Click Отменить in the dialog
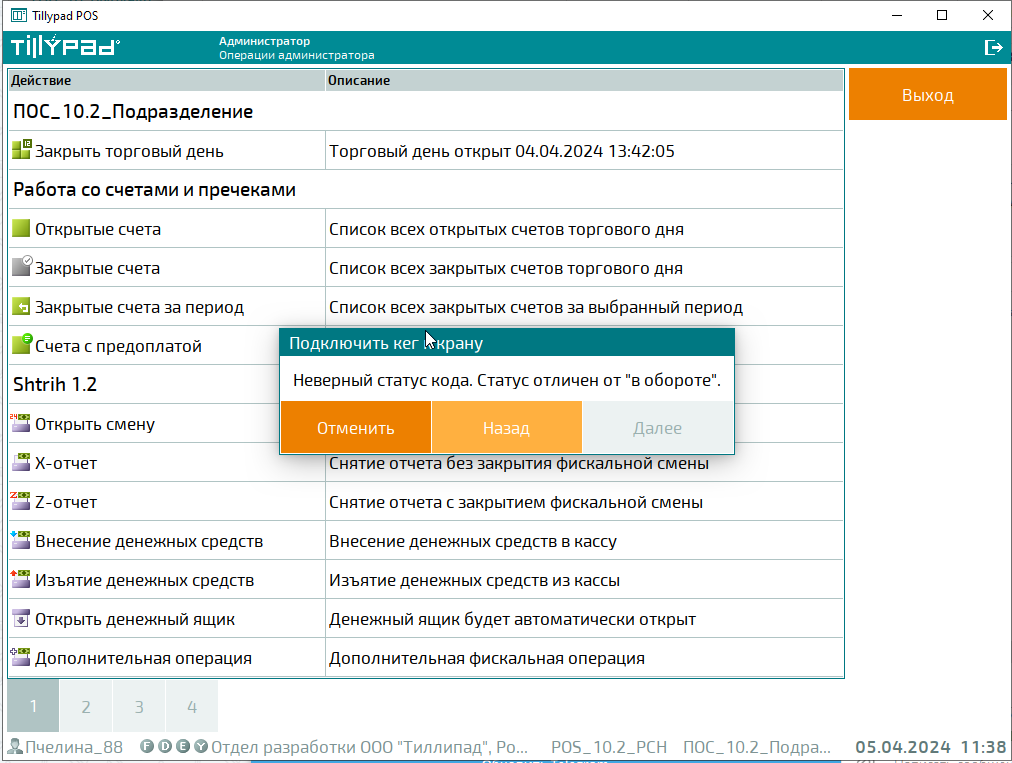The width and height of the screenshot is (1012, 763). pos(356,427)
